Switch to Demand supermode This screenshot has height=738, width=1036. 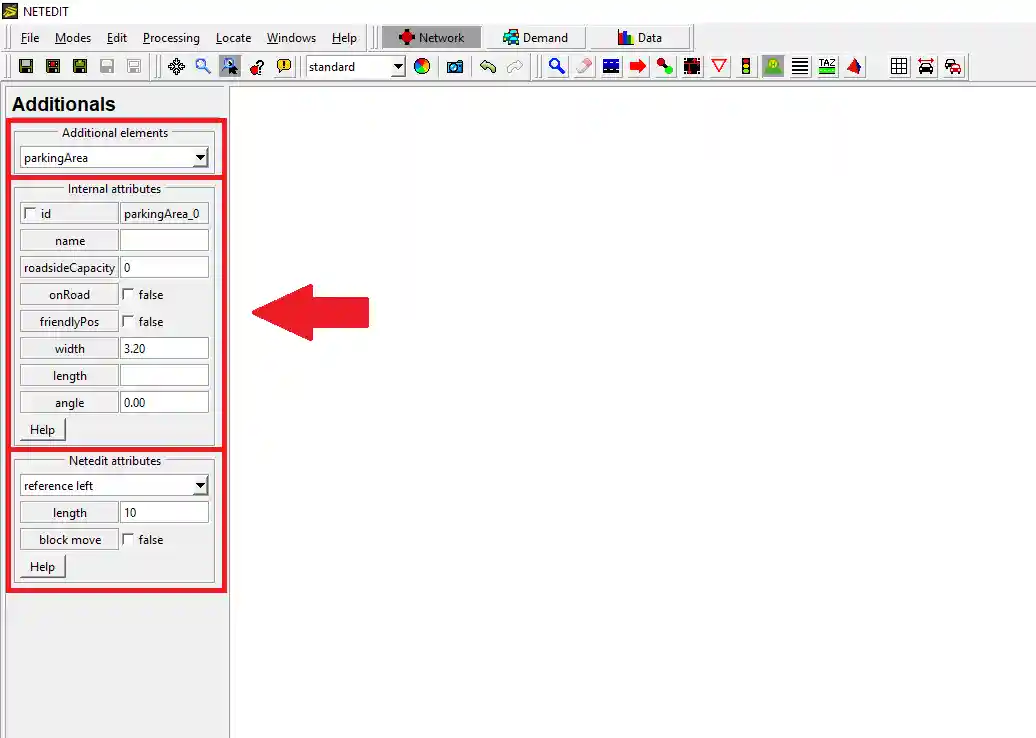coord(536,38)
